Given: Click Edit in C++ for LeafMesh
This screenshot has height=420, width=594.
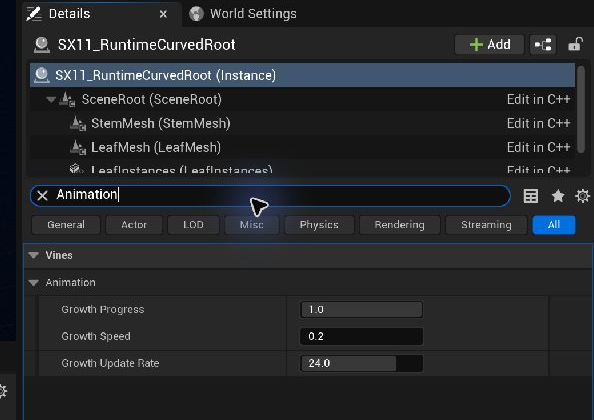Looking at the screenshot, I should (x=538, y=147).
